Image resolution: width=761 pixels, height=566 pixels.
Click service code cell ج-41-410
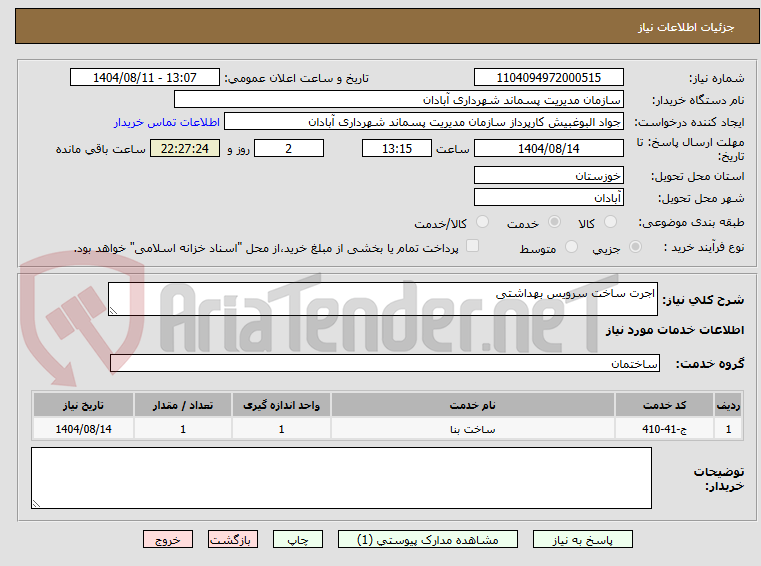coord(664,429)
